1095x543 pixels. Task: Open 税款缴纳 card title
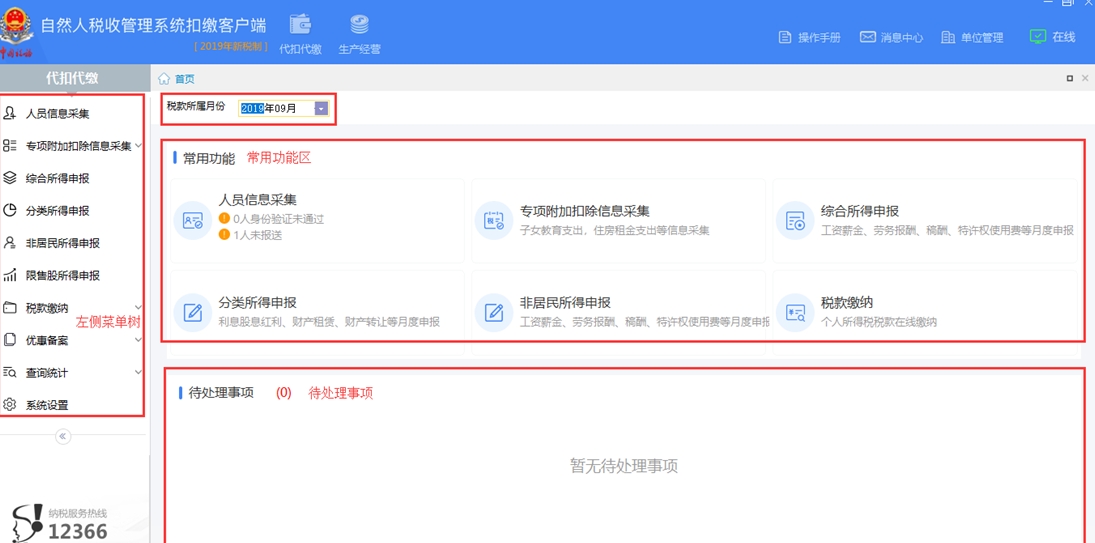click(x=847, y=303)
